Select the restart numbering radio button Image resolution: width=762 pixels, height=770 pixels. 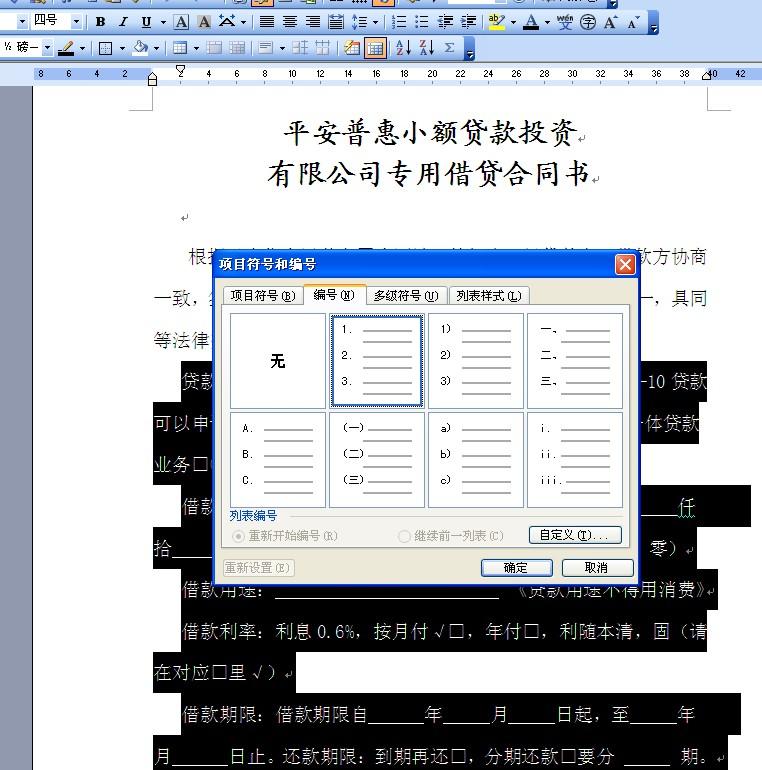tap(239, 536)
